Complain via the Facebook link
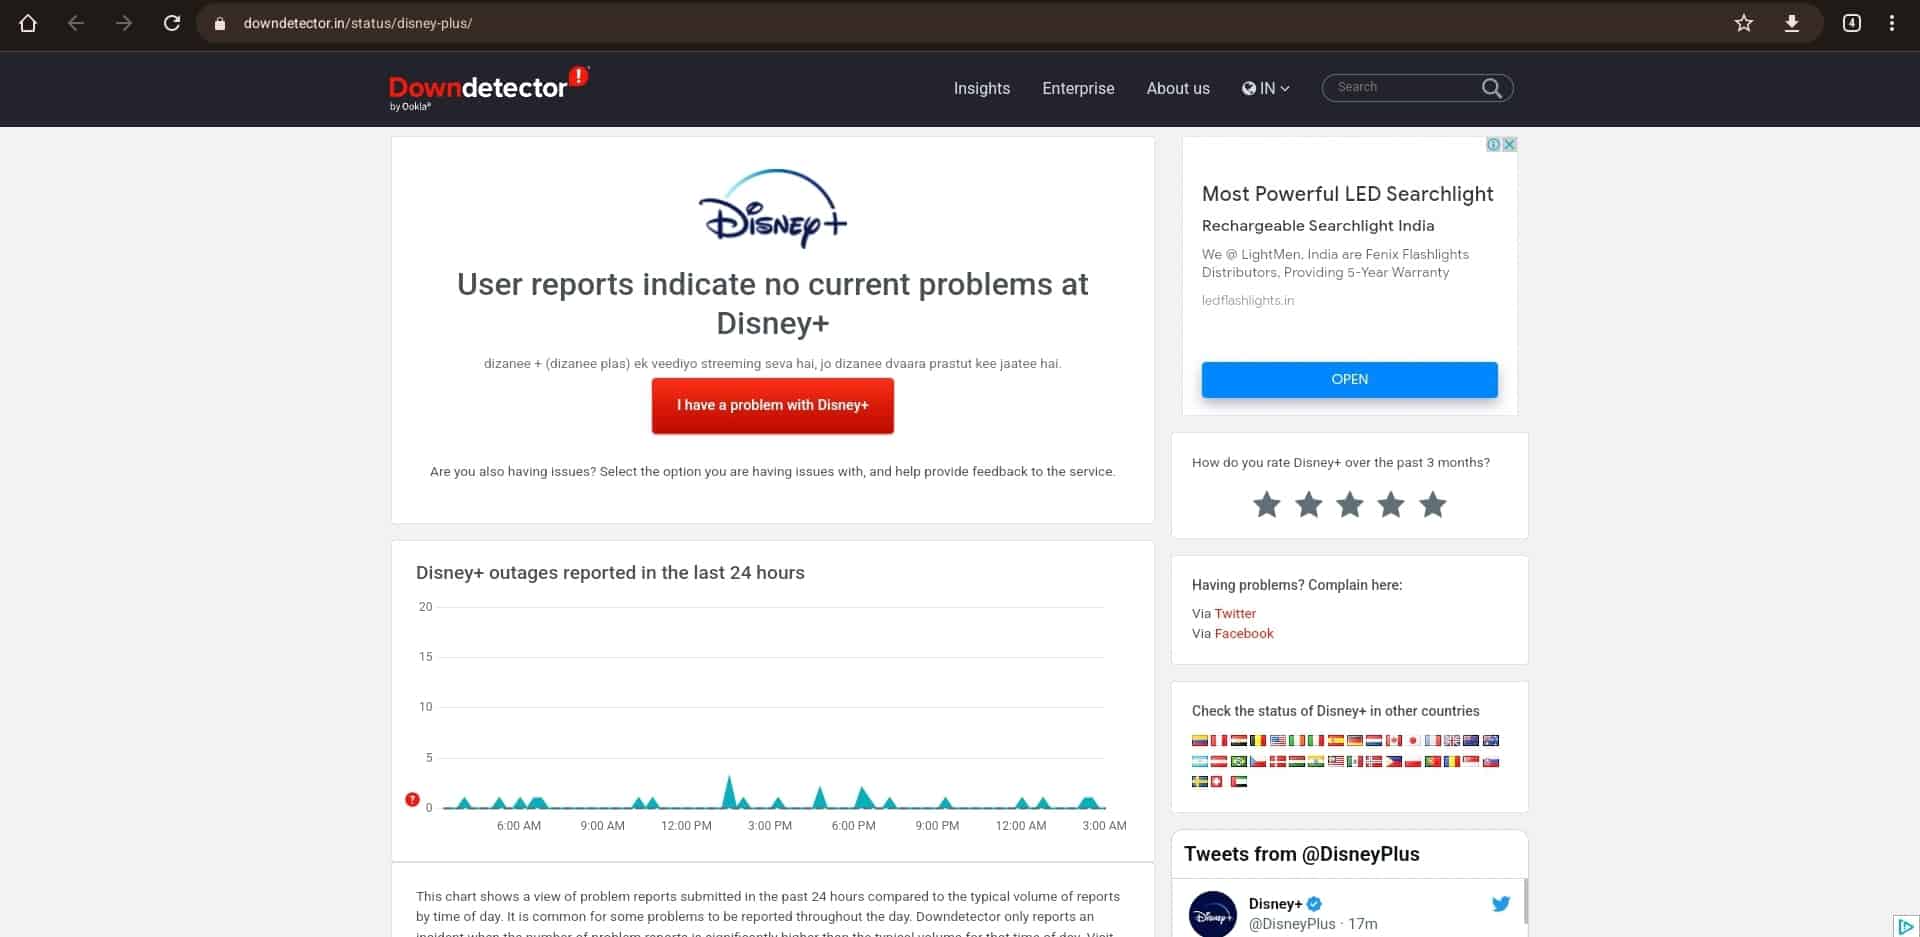Screen dimensions: 1920x937 [x=1244, y=633]
